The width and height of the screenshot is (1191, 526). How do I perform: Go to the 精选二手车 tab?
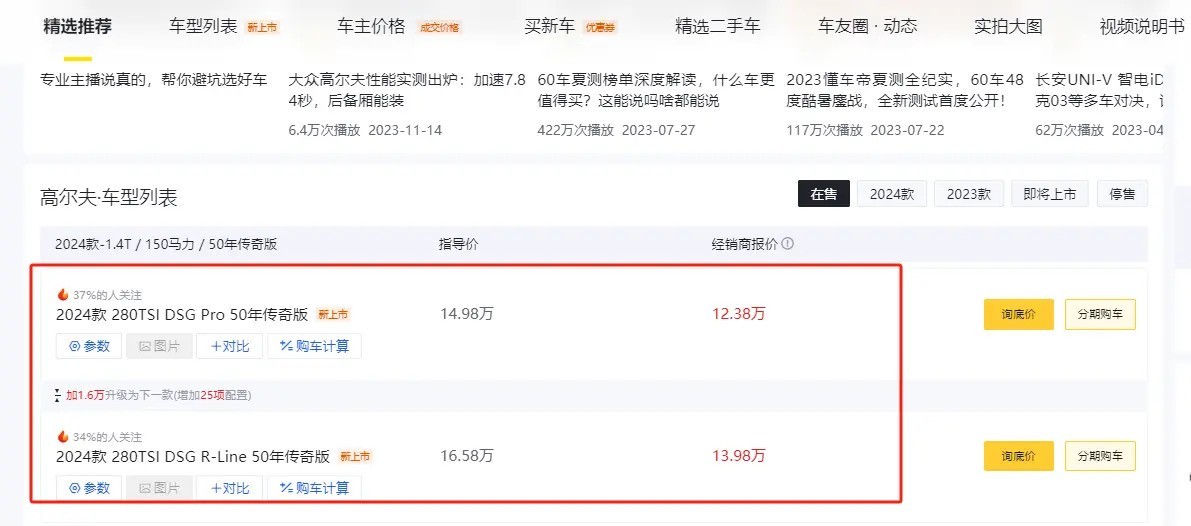point(719,27)
